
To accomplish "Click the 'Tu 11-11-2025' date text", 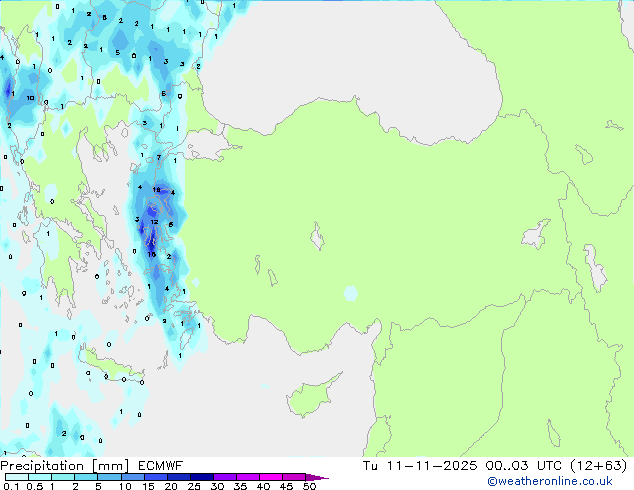I will click(420, 466).
